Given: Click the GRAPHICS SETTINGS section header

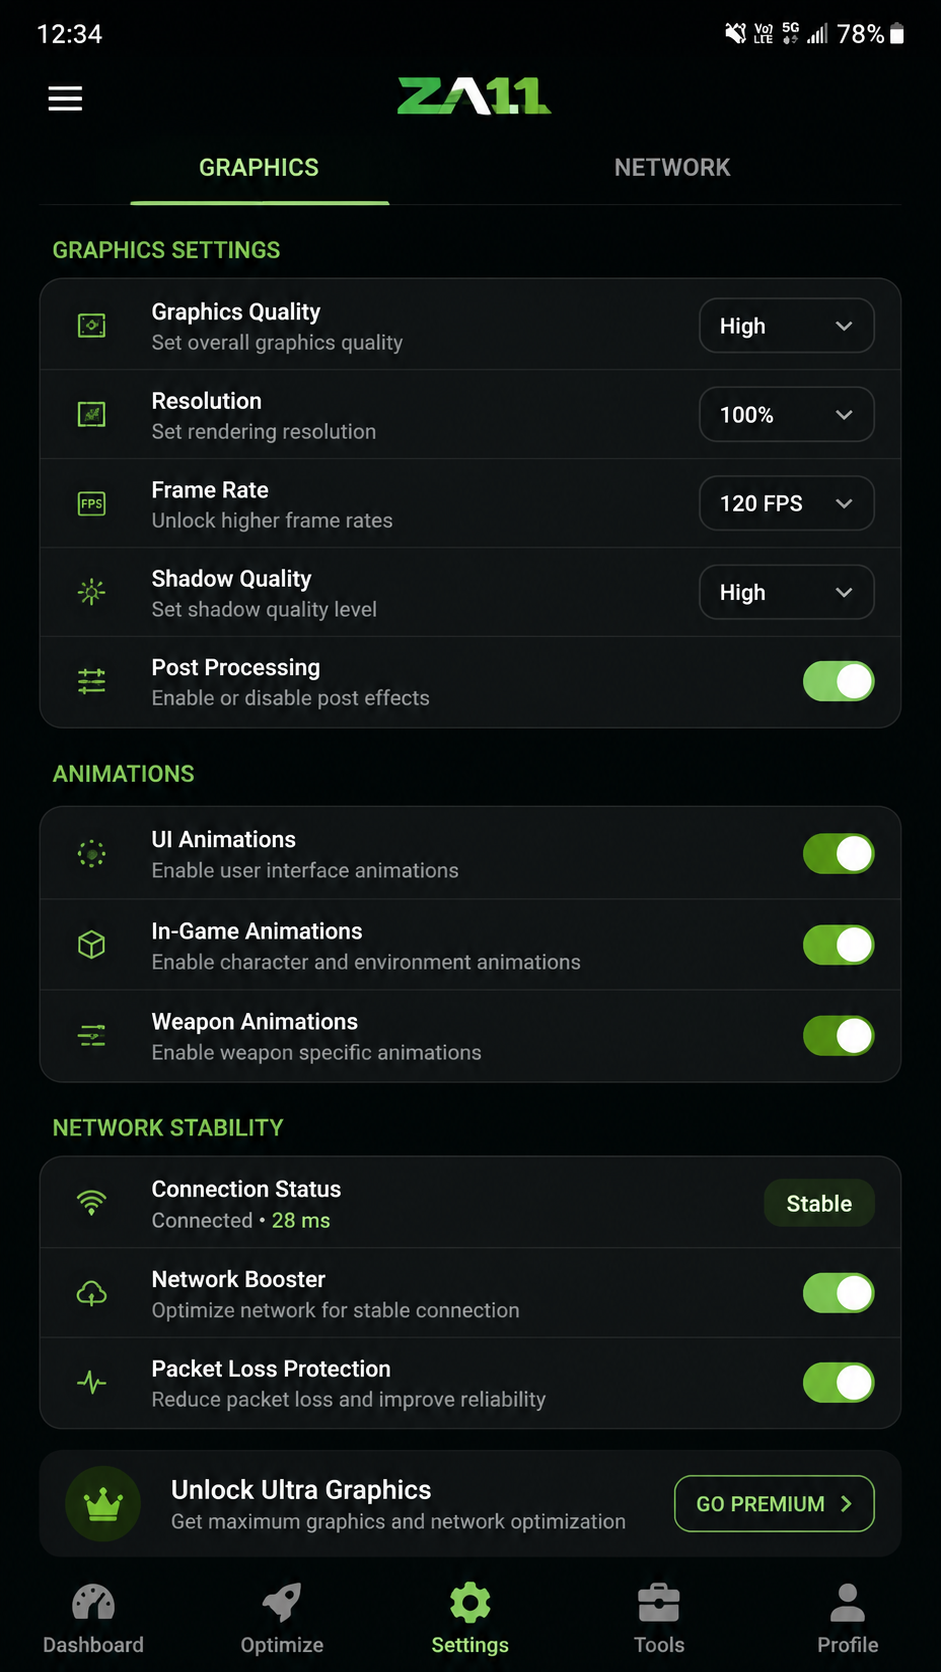Looking at the screenshot, I should pos(166,250).
